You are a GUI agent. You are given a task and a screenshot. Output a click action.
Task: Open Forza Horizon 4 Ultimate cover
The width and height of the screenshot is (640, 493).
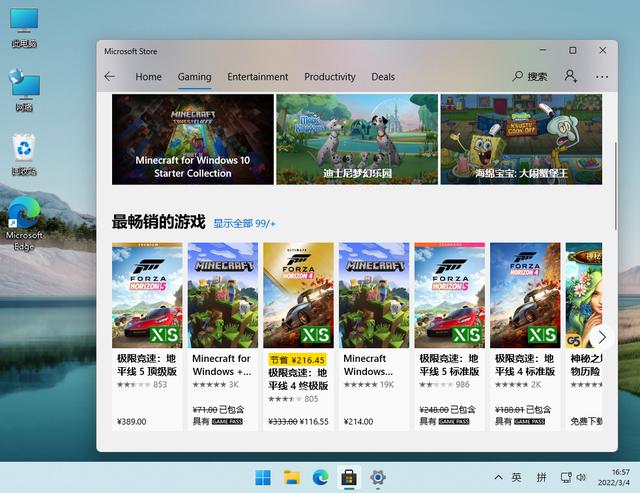pos(298,295)
